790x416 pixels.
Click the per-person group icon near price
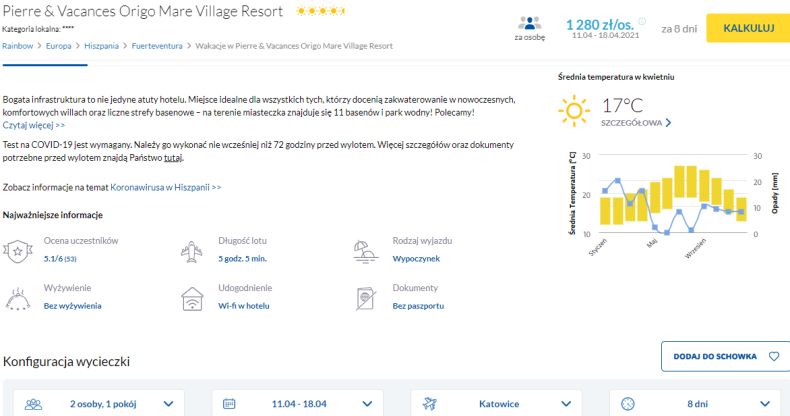530,23
